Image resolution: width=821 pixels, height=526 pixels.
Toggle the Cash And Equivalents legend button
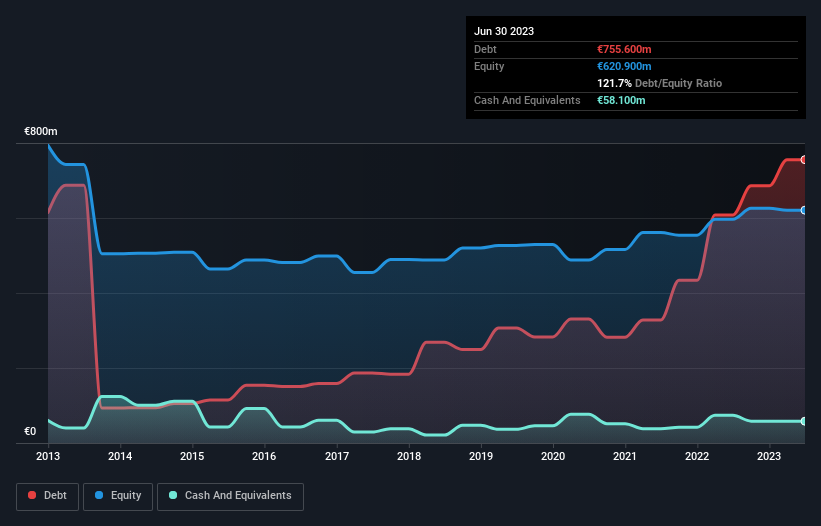click(x=230, y=496)
